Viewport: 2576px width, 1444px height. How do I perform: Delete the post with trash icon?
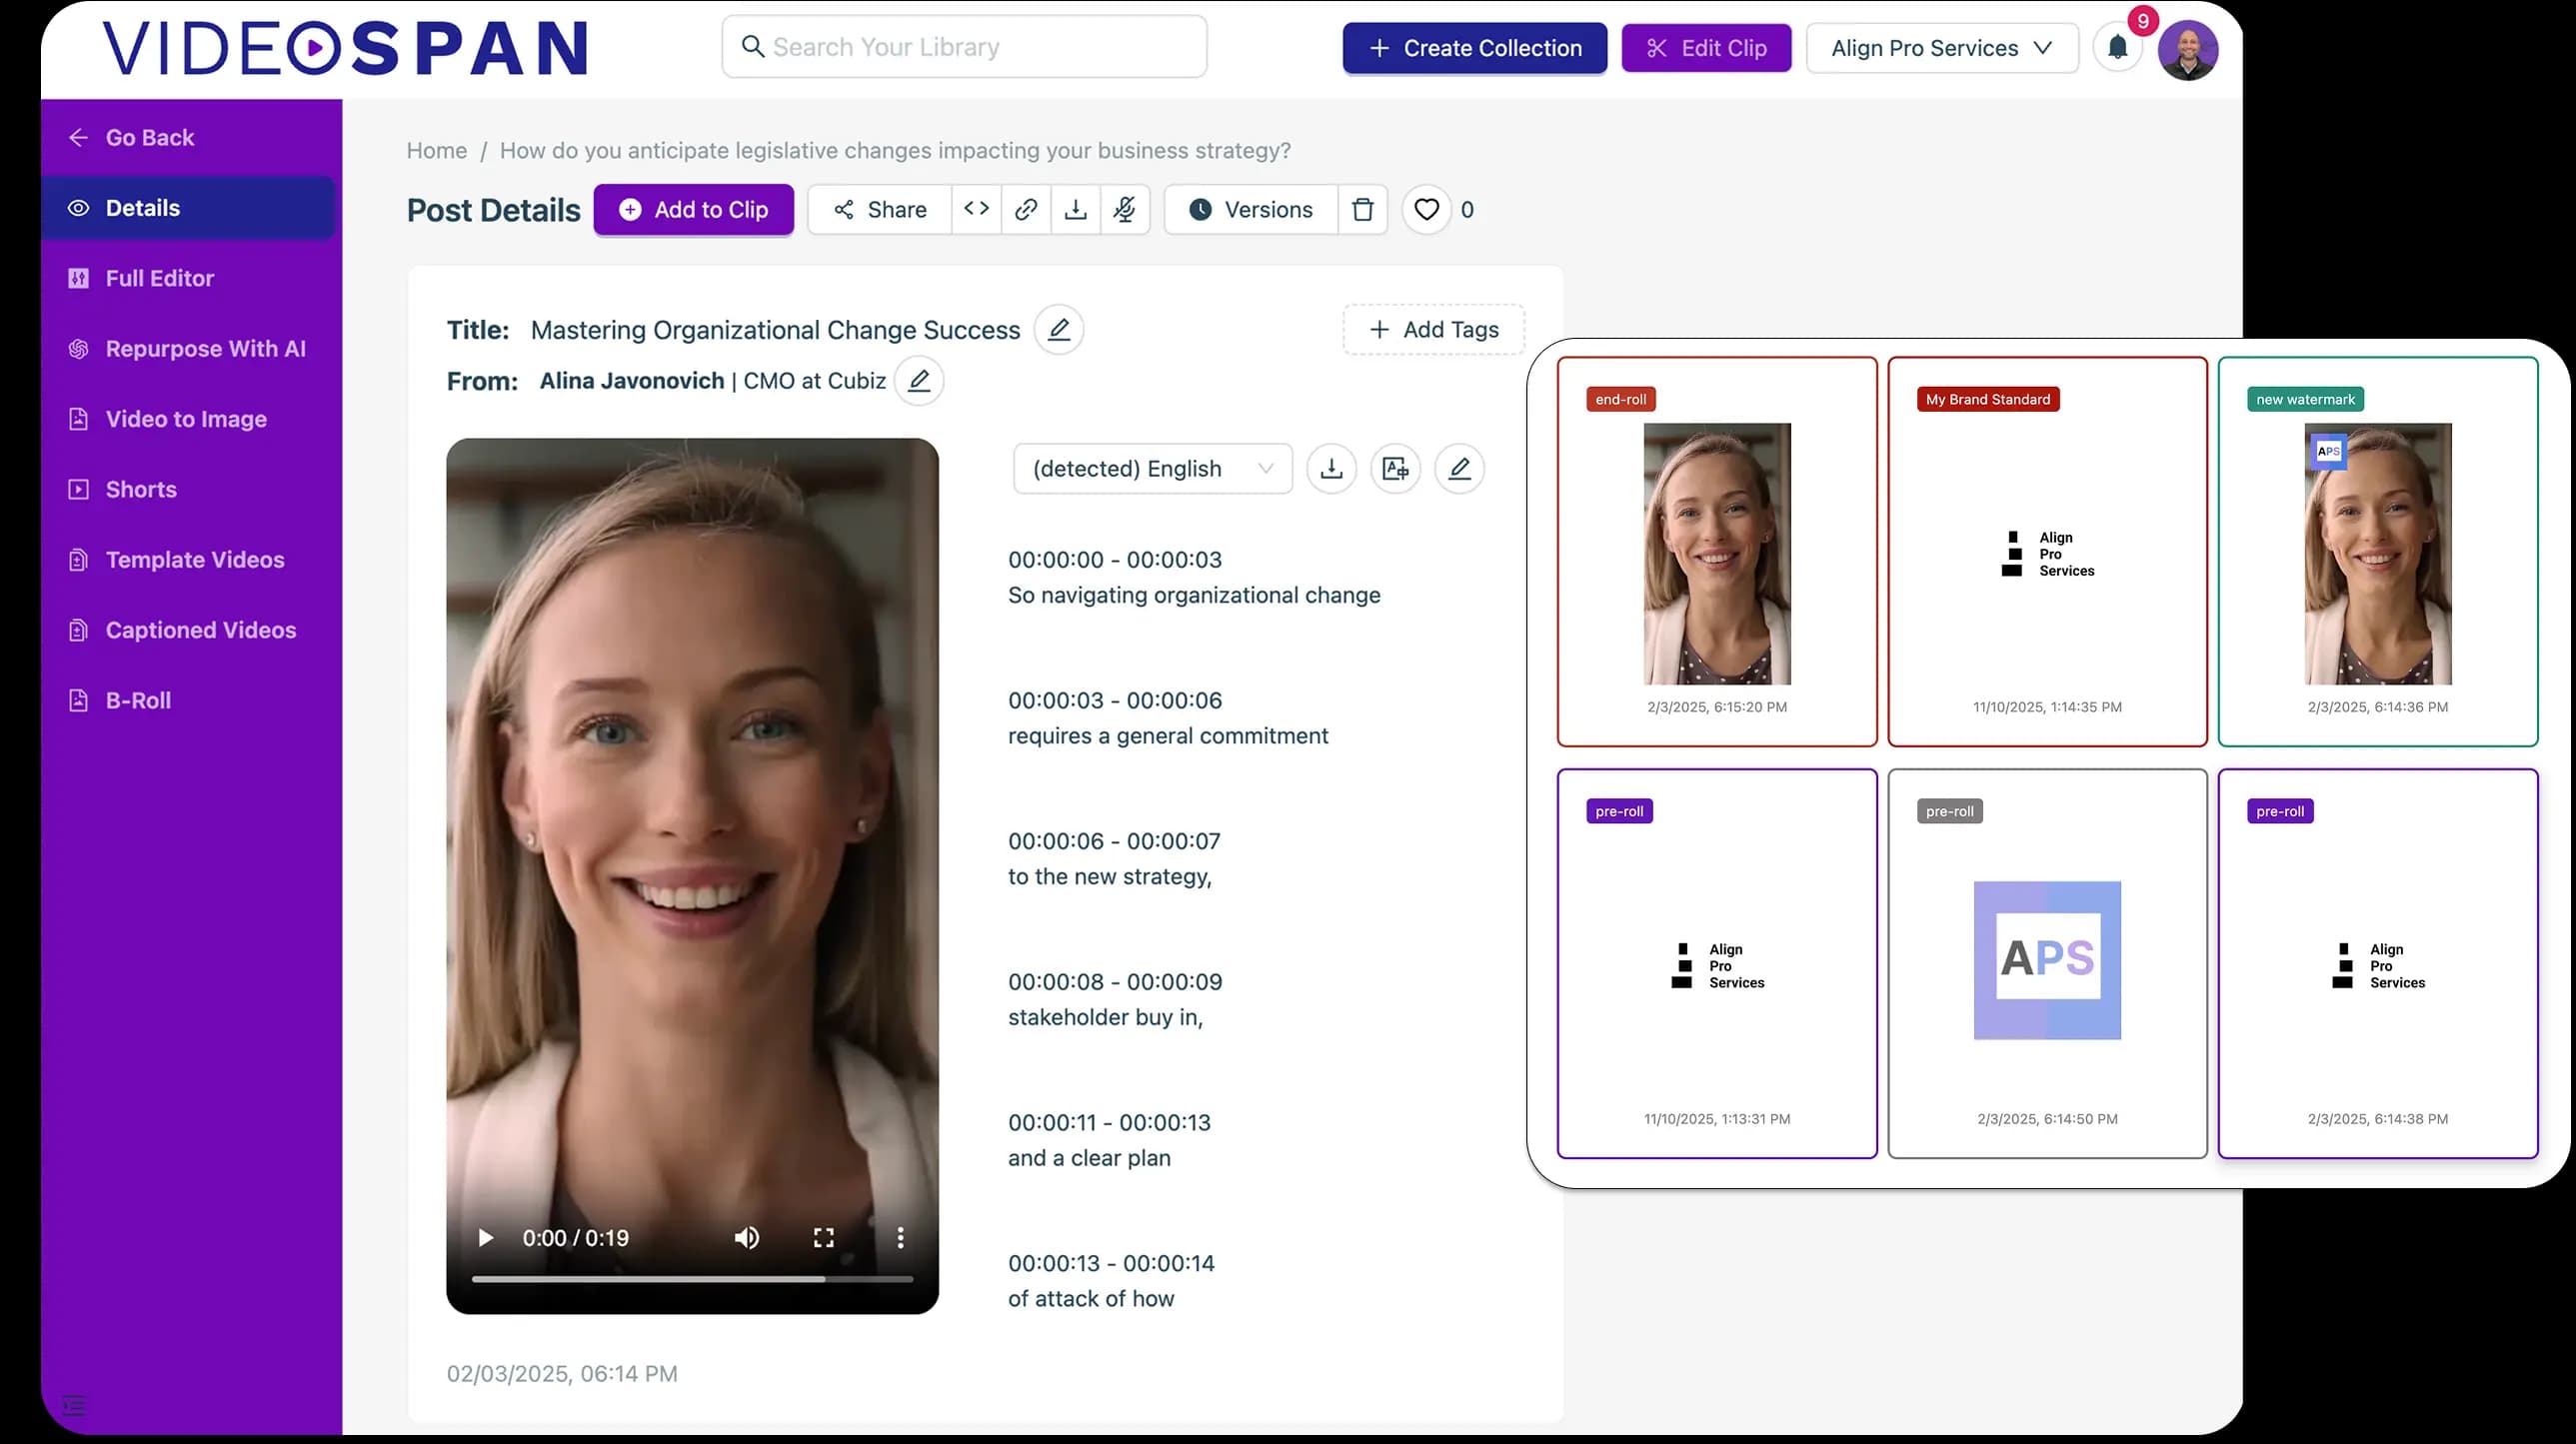pyautogui.click(x=1362, y=209)
